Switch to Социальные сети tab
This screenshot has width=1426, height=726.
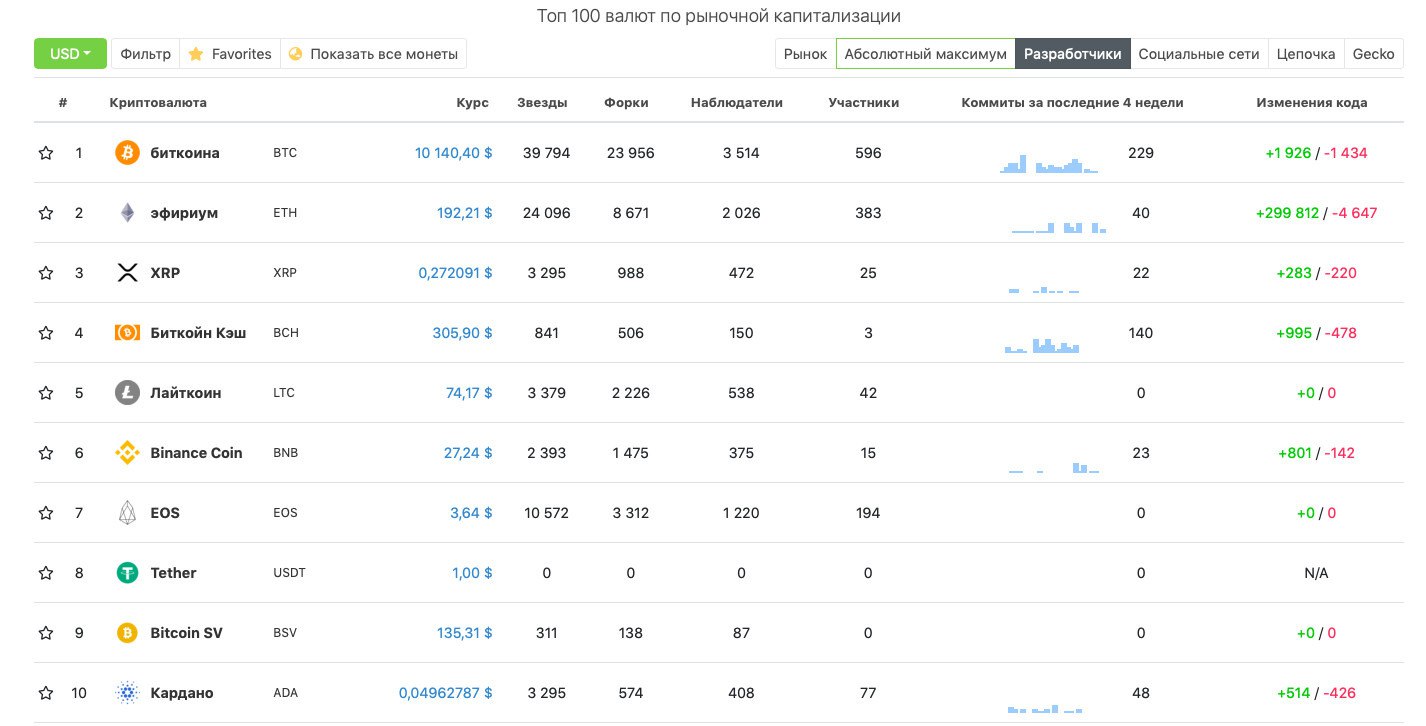[x=1199, y=54]
